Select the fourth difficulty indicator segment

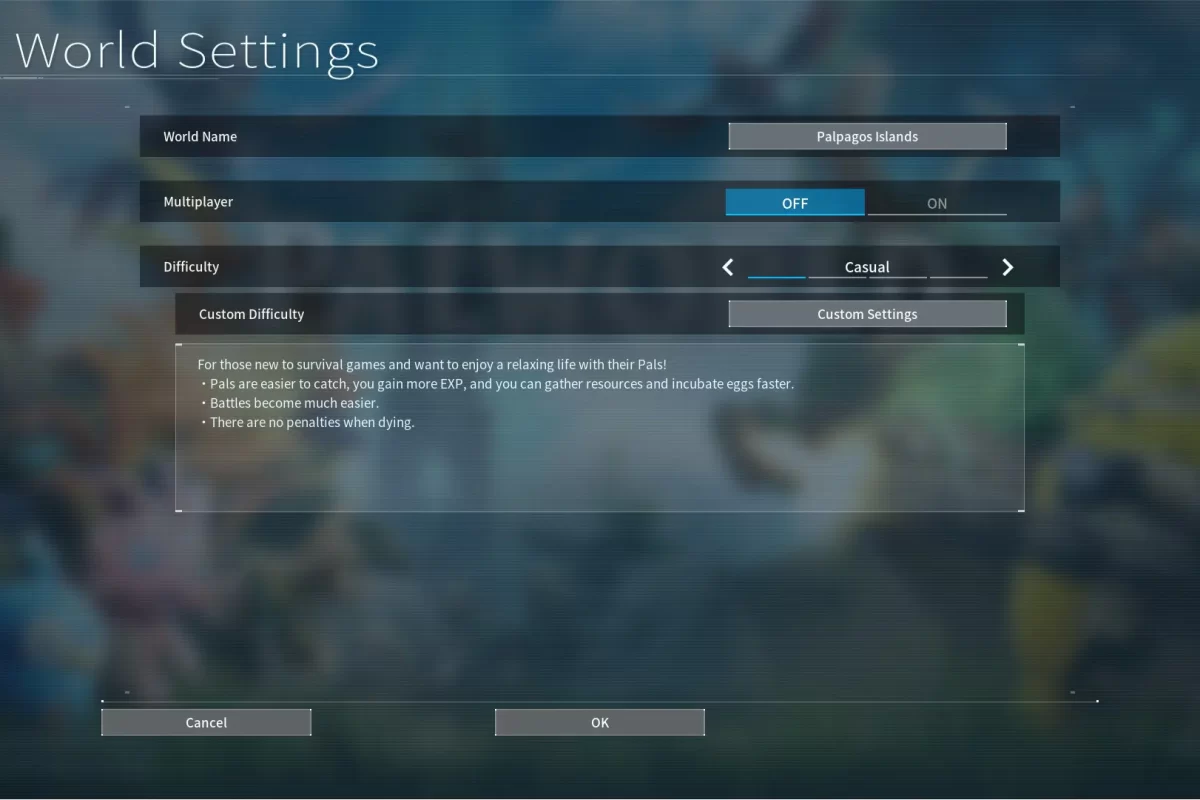[958, 276]
